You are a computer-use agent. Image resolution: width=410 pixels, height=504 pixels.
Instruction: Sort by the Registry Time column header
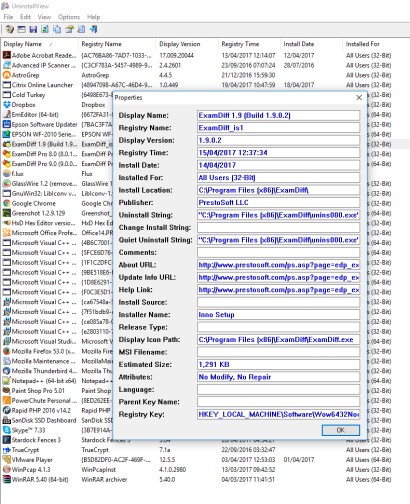(x=250, y=44)
